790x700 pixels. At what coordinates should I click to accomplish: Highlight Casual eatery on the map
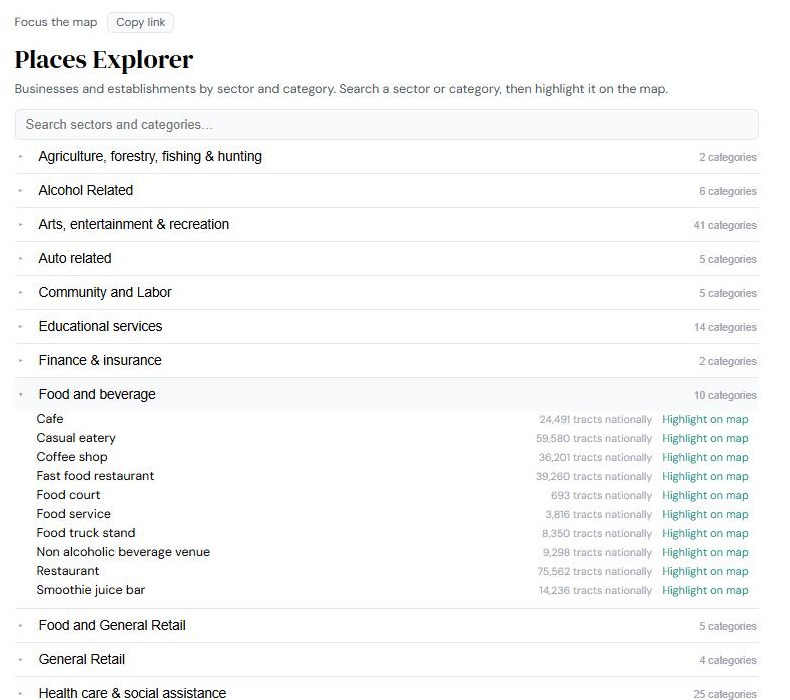click(x=705, y=438)
